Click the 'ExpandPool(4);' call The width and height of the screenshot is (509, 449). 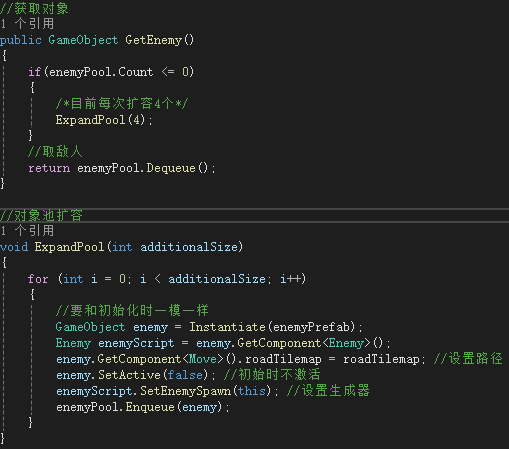pyautogui.click(x=104, y=120)
